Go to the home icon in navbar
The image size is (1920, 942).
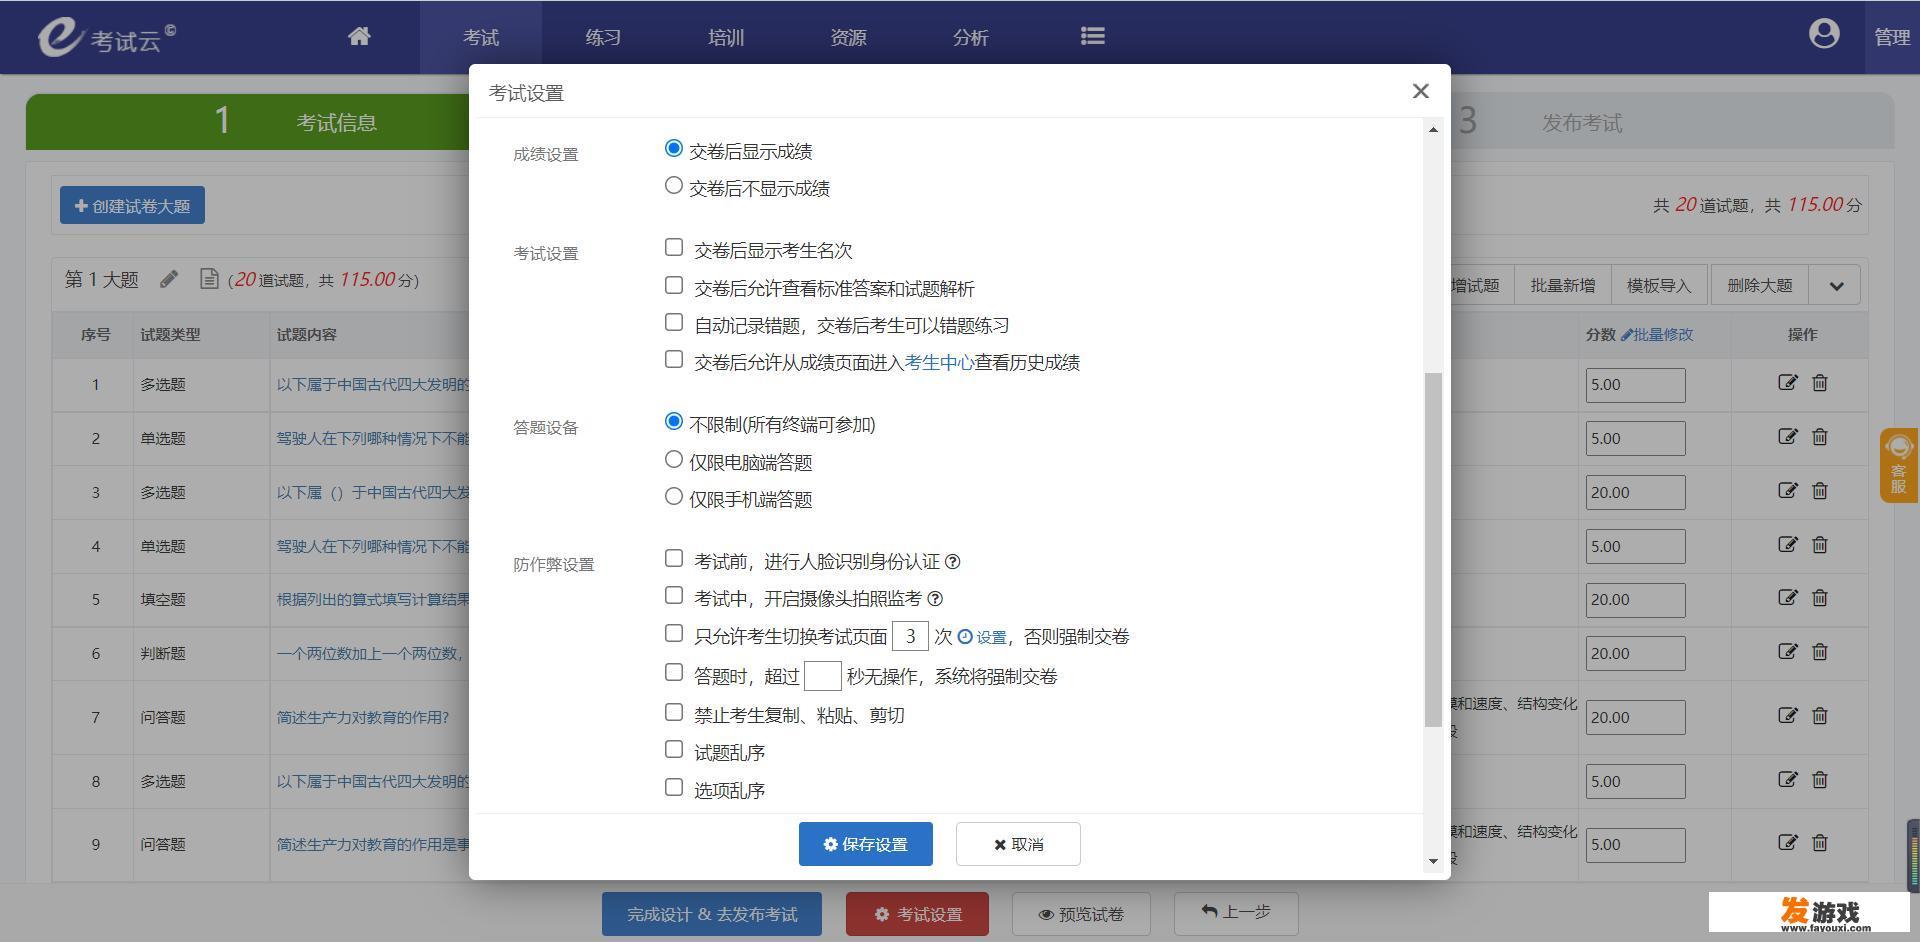[x=359, y=37]
